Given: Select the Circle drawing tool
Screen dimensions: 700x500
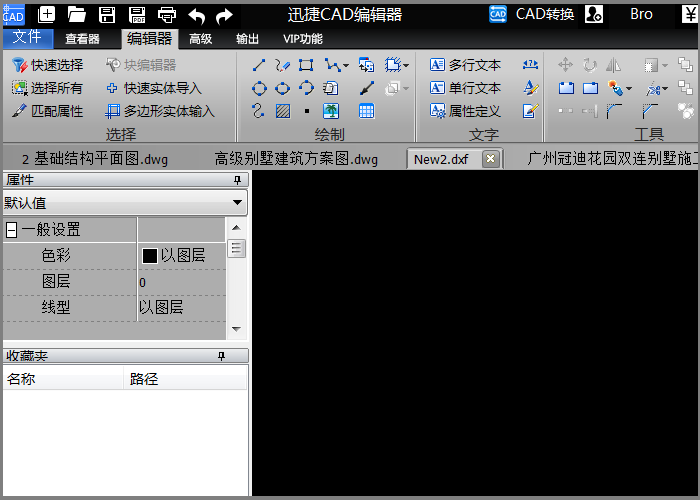Looking at the screenshot, I should [259, 88].
